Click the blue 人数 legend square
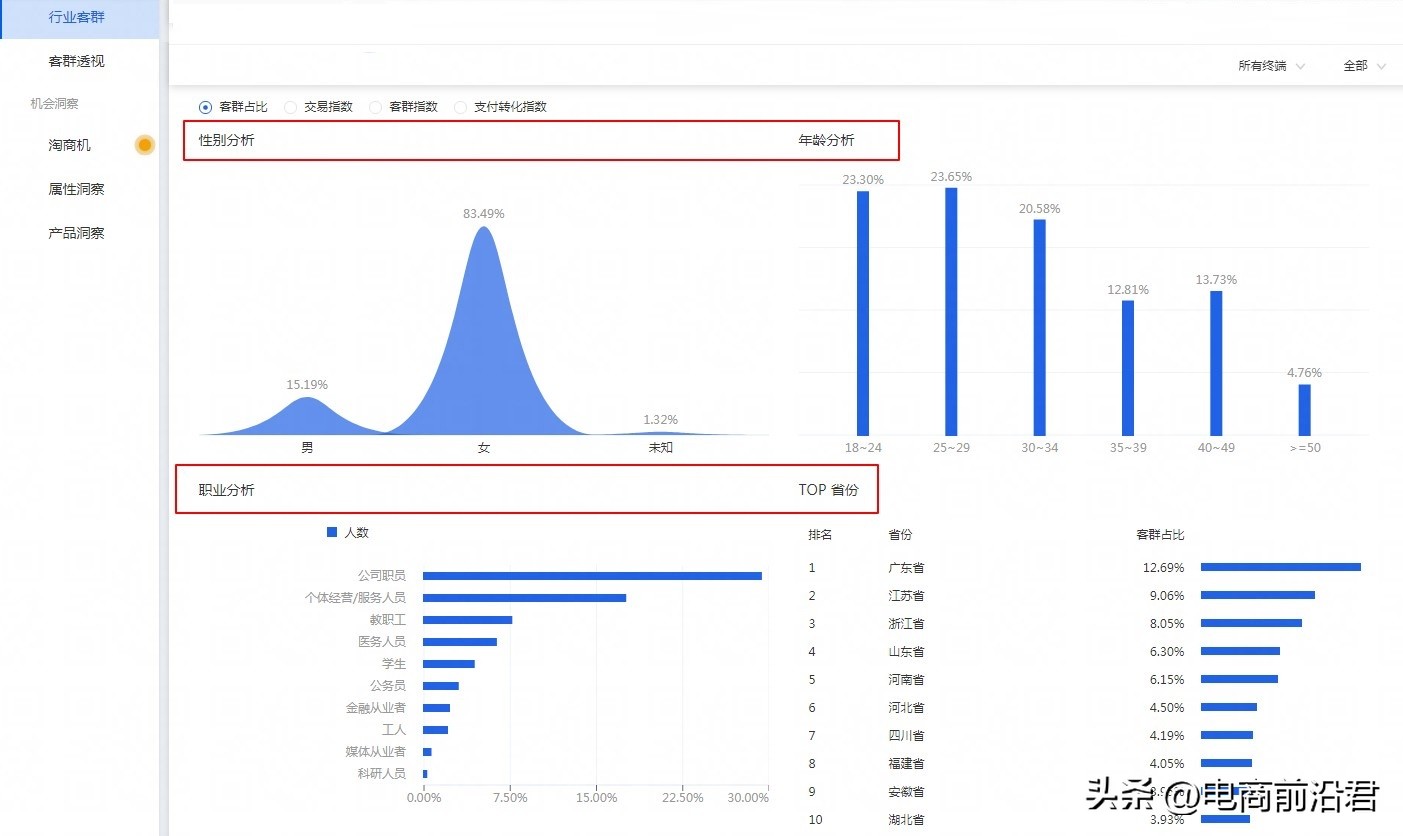The height and width of the screenshot is (836, 1403). click(x=331, y=532)
